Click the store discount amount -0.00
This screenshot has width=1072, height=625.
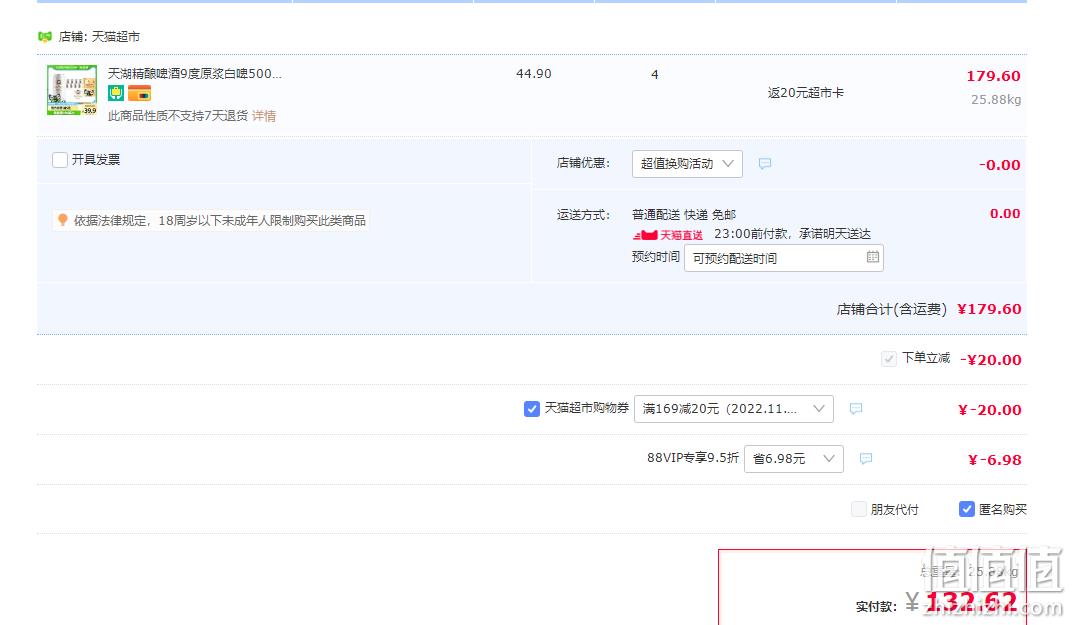point(1000,165)
